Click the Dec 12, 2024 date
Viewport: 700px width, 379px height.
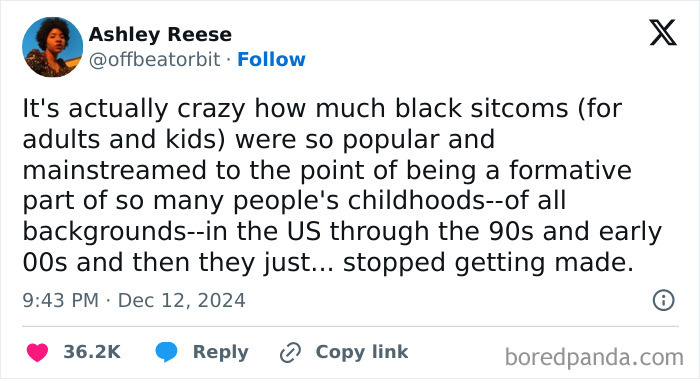pos(181,300)
